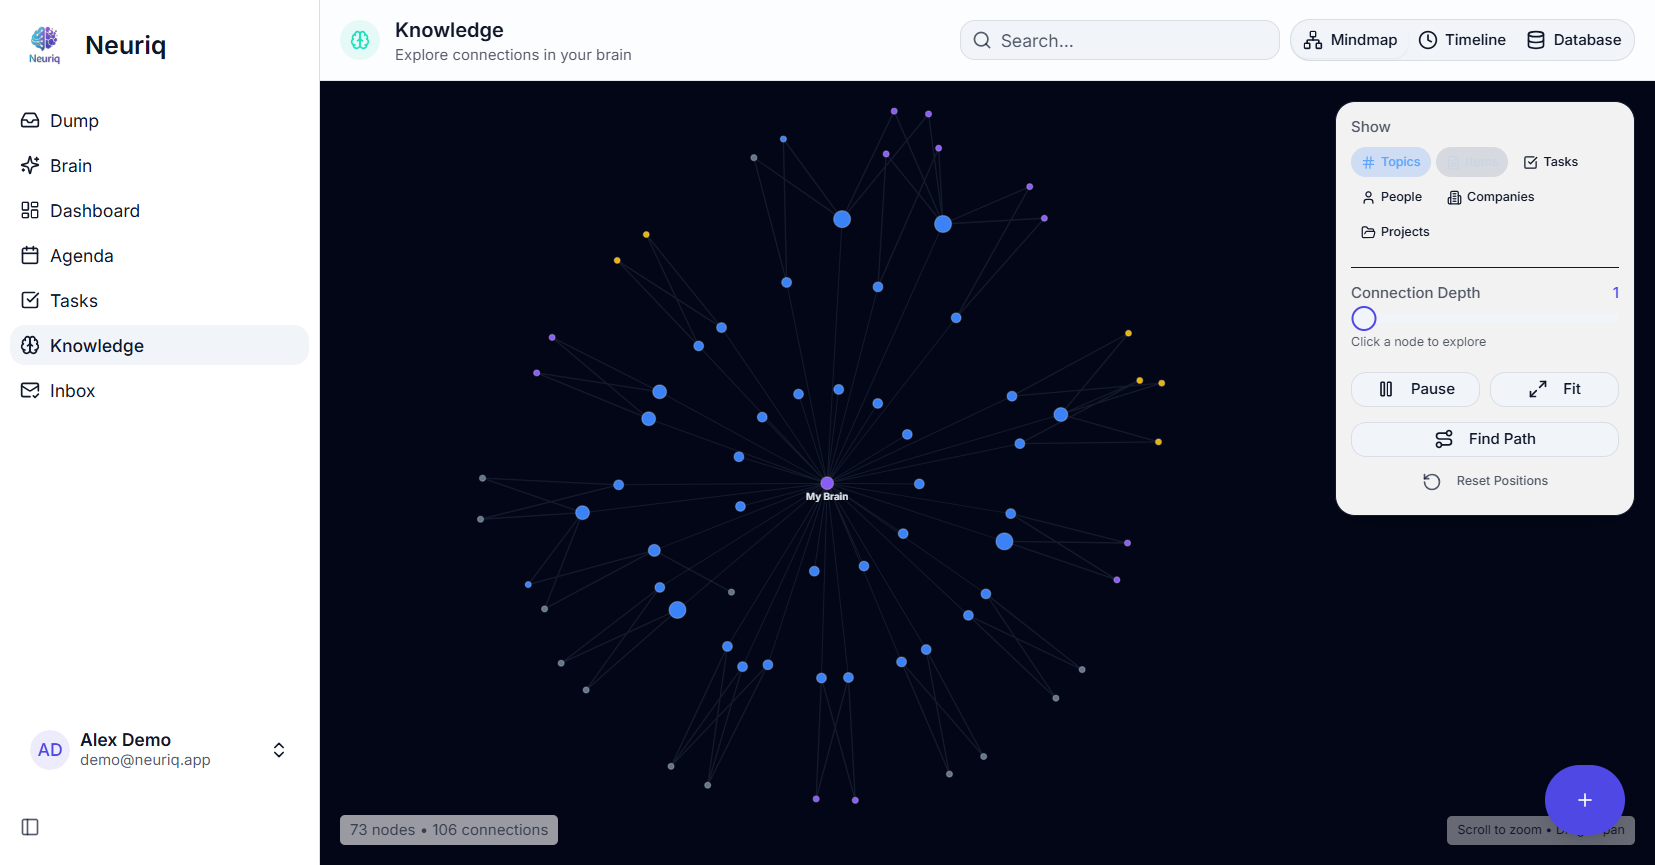Open the Inbox page
The width and height of the screenshot is (1655, 865).
(x=159, y=391)
